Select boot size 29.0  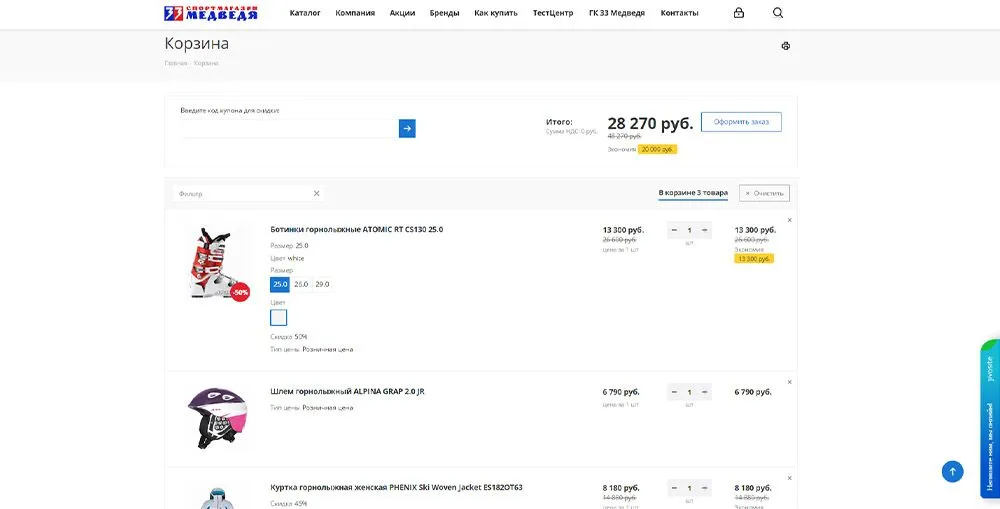pos(322,285)
